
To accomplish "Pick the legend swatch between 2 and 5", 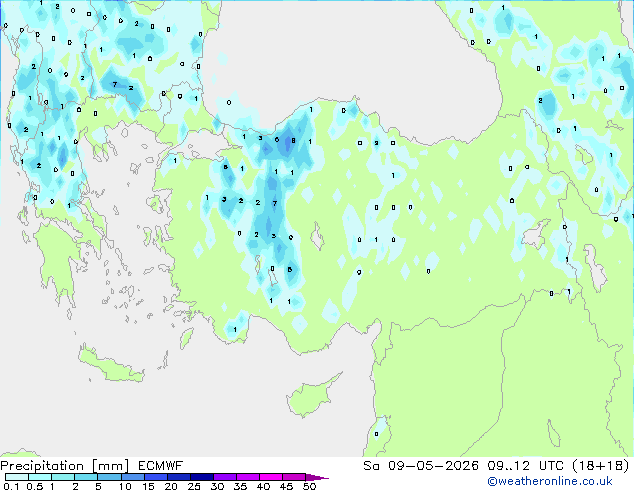I will click(x=86, y=477).
